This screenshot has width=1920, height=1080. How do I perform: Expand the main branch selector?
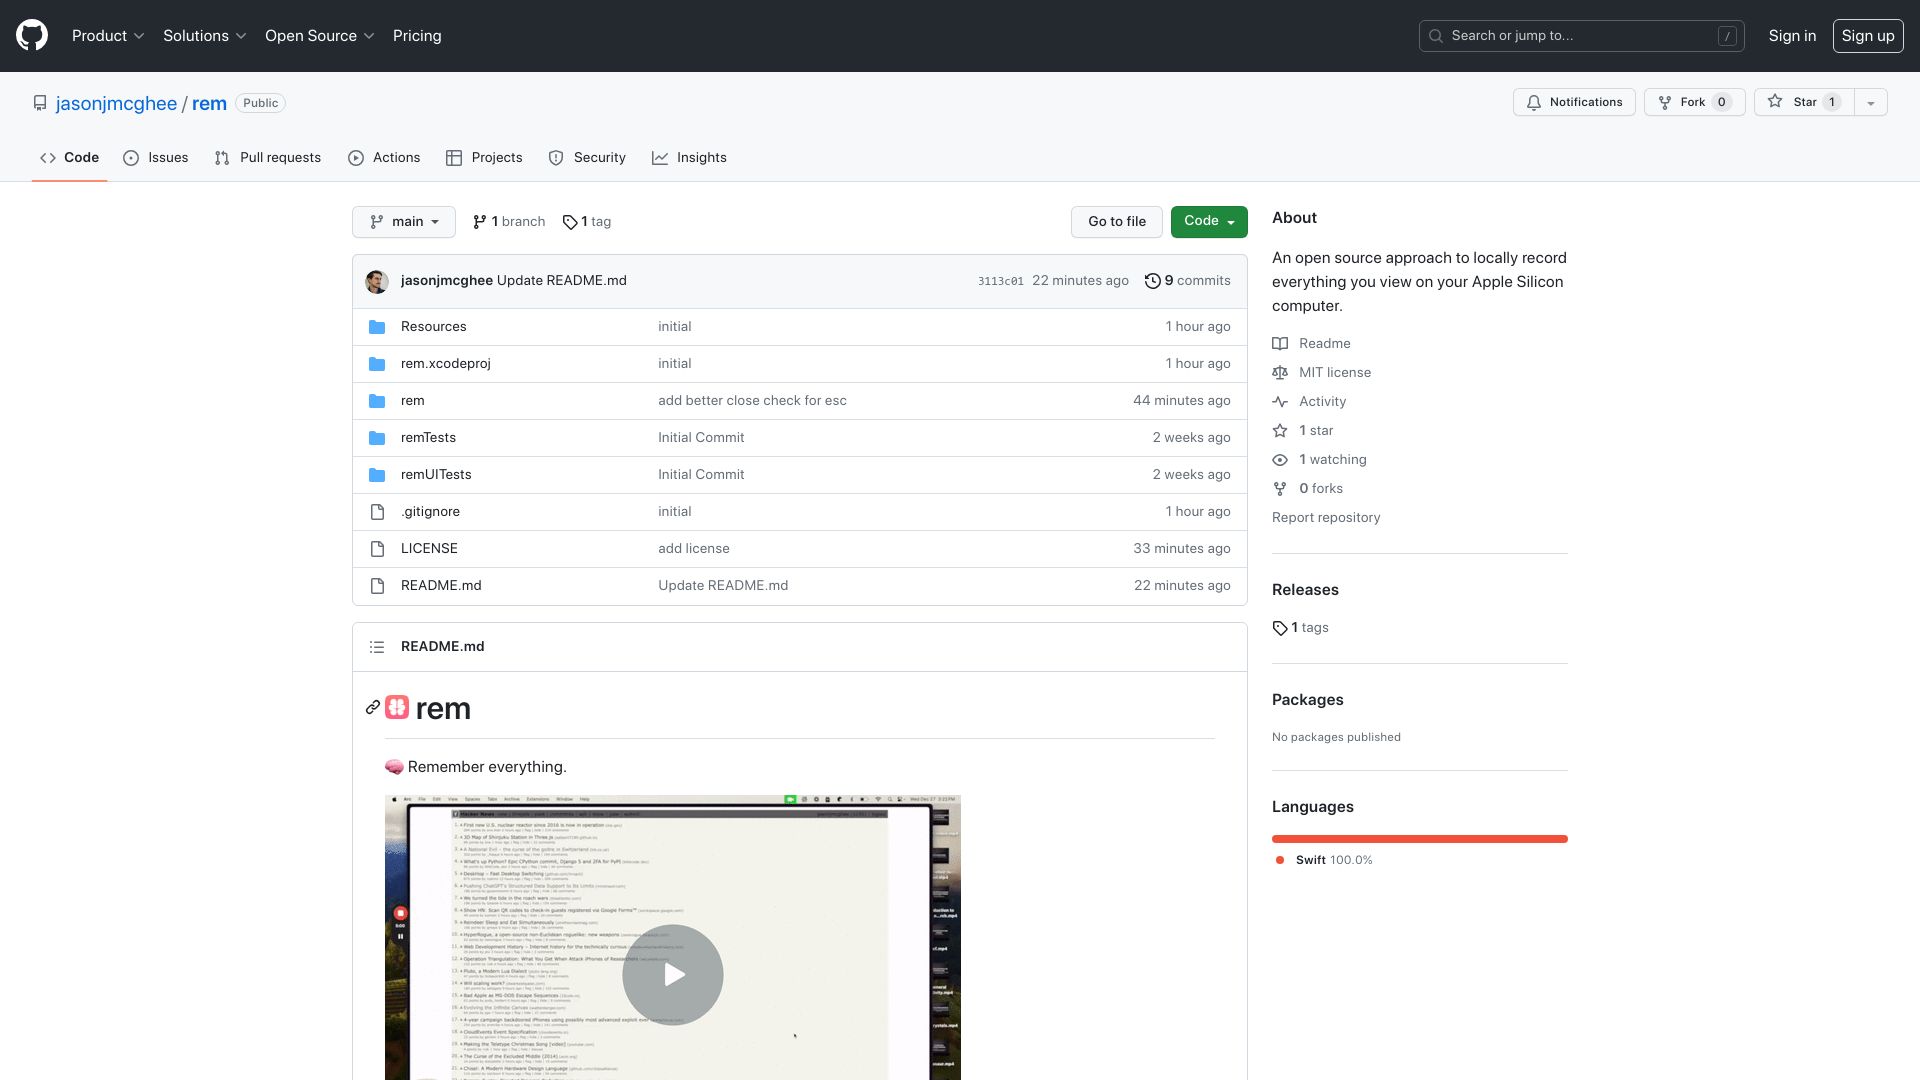(x=404, y=222)
